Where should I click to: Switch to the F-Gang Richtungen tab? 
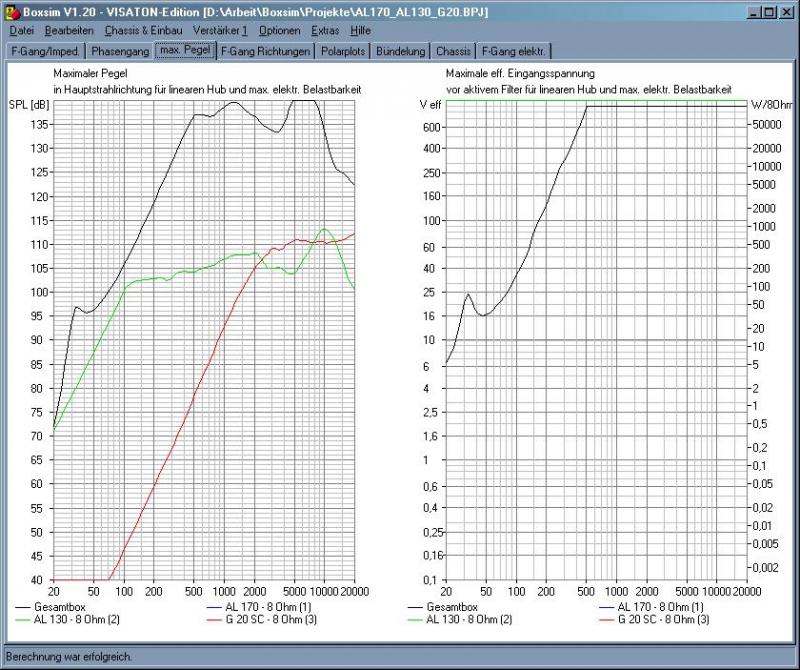click(x=266, y=51)
